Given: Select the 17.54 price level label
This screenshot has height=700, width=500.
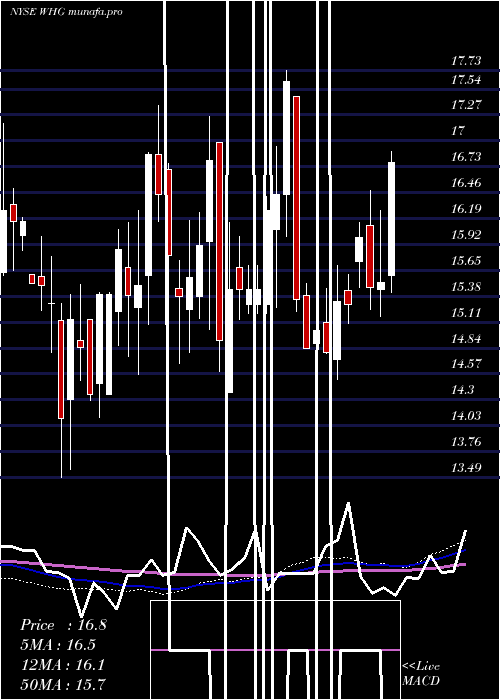Looking at the screenshot, I should 466,80.
